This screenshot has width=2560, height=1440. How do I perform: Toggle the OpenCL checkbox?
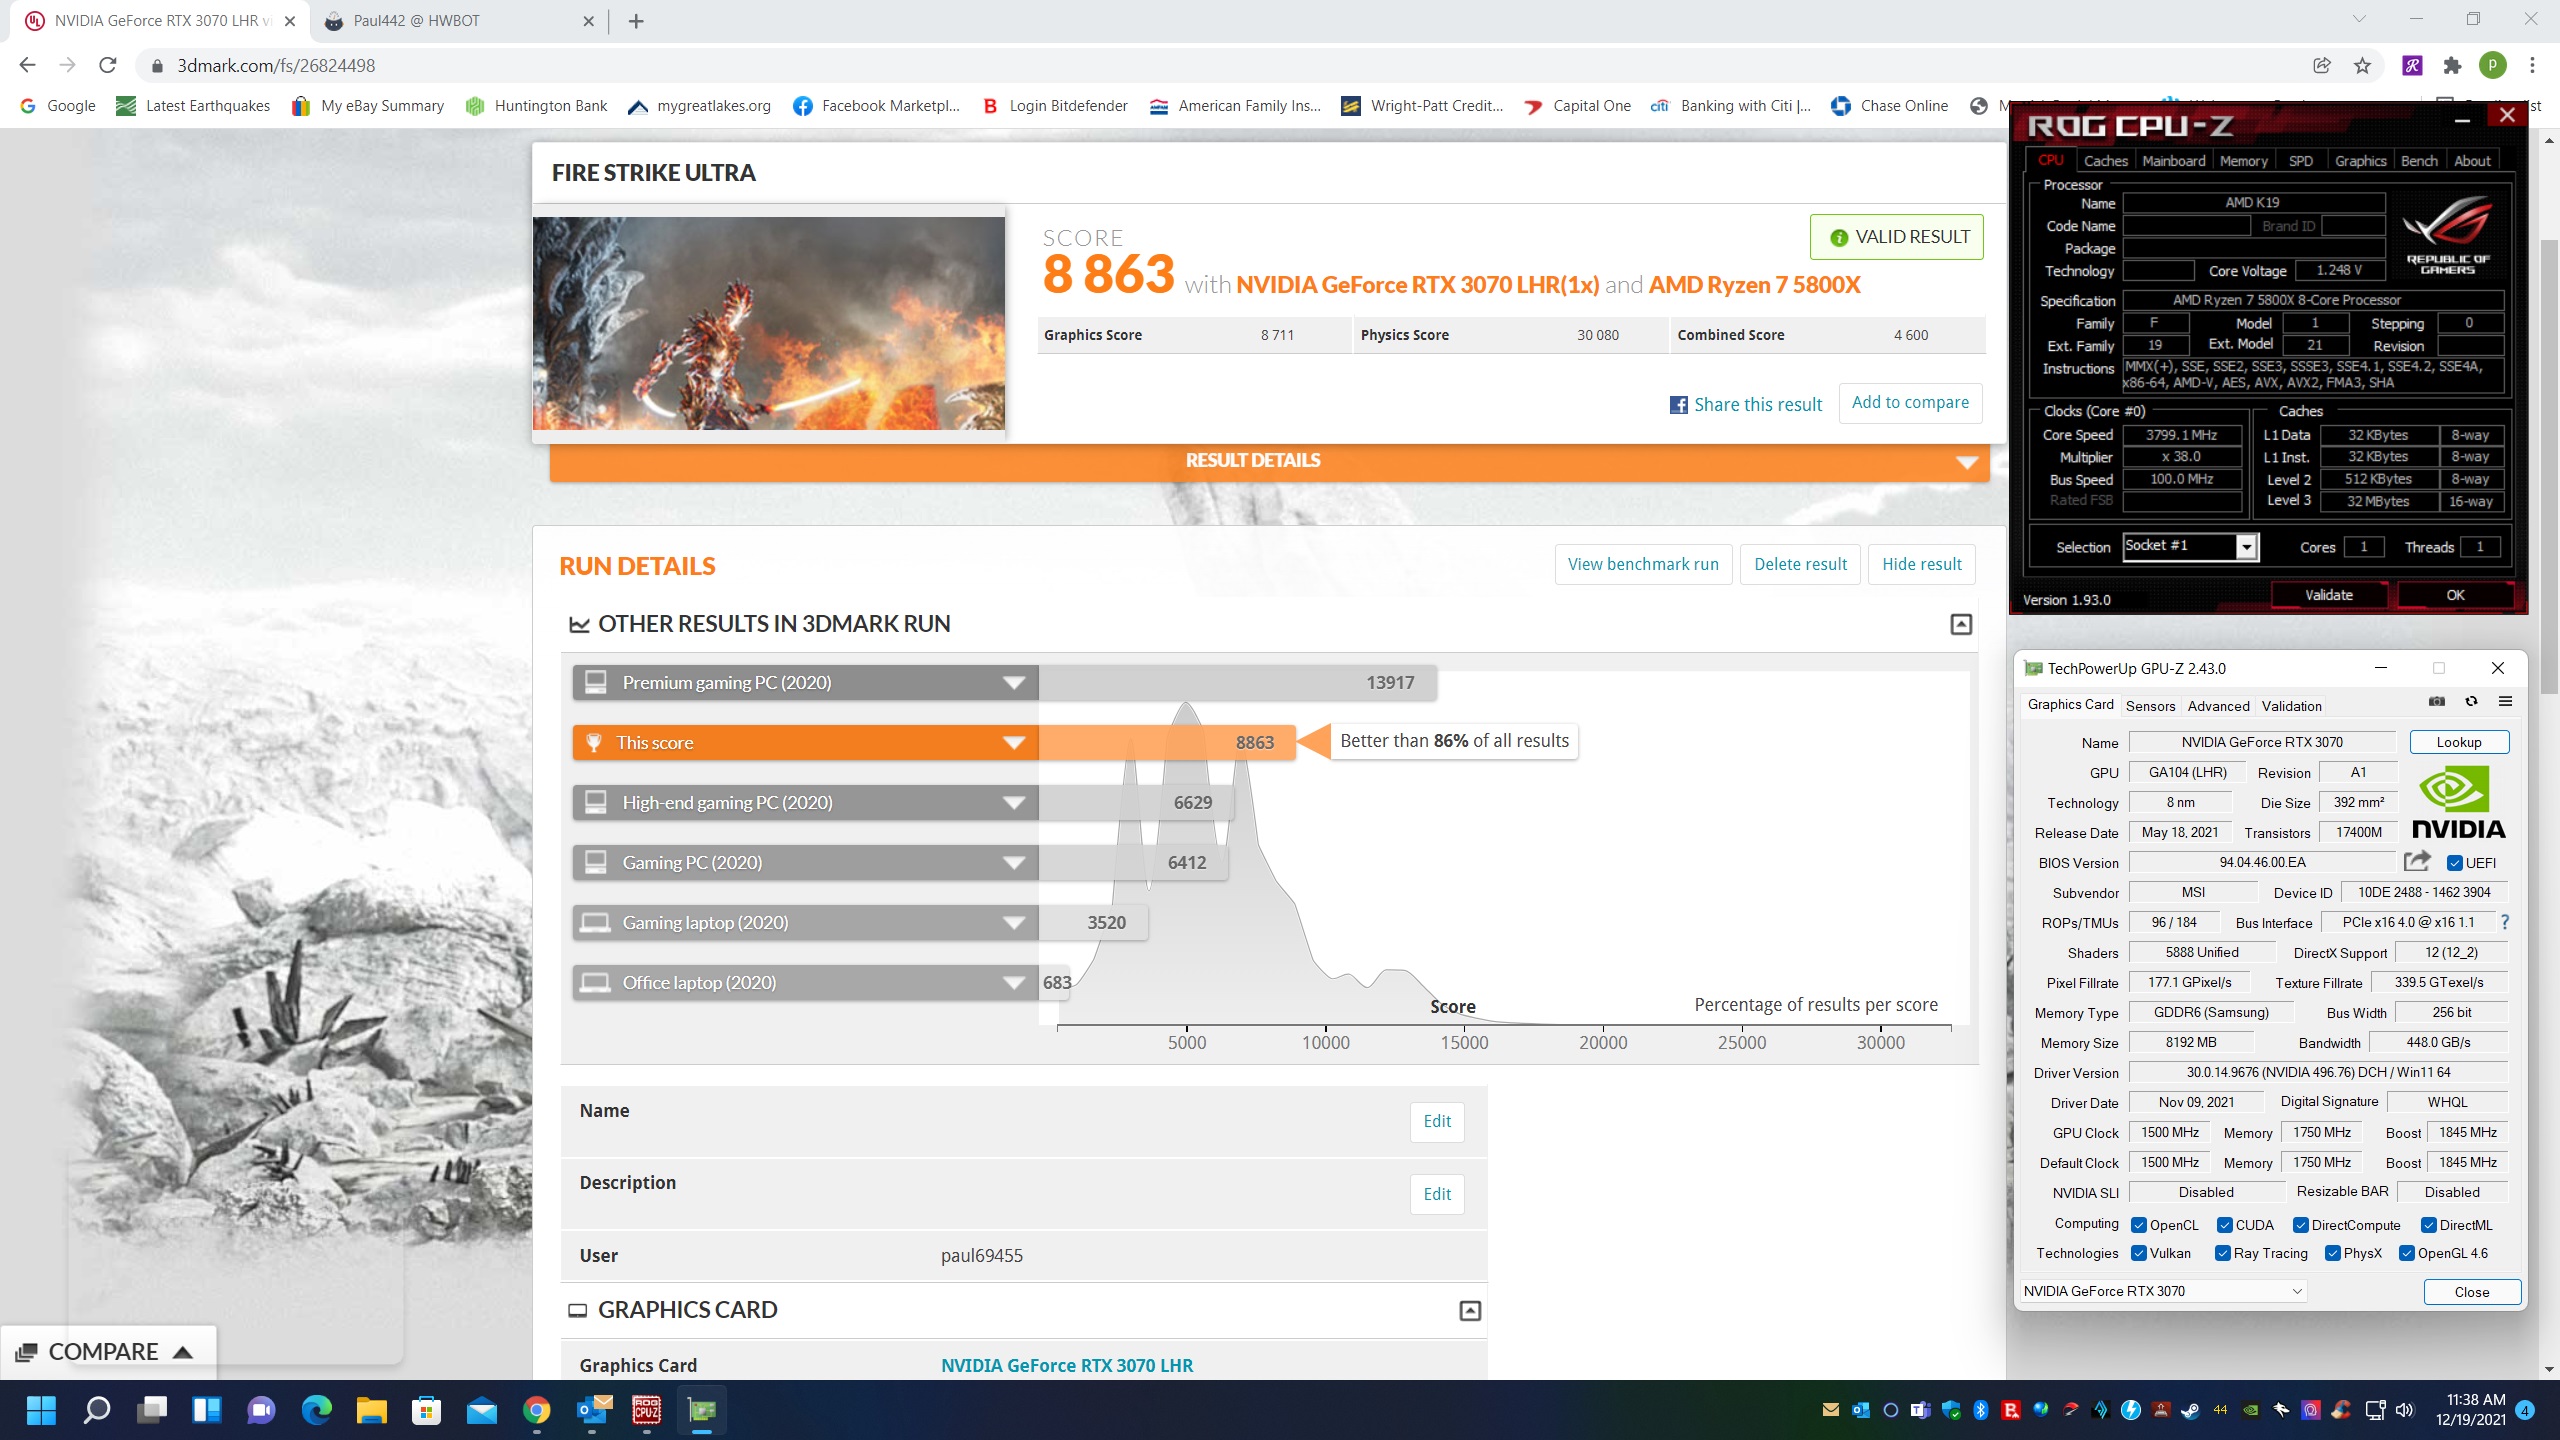(2139, 1225)
